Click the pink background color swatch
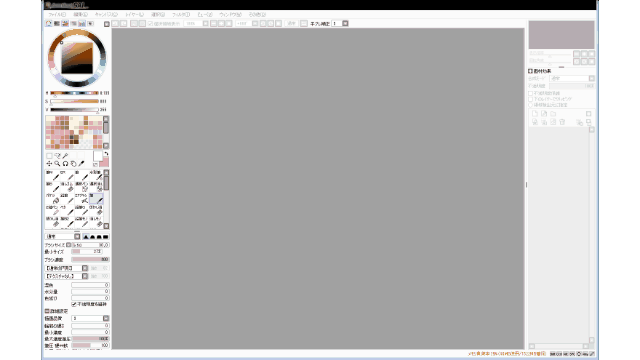640x360 pixels. [x=105, y=162]
